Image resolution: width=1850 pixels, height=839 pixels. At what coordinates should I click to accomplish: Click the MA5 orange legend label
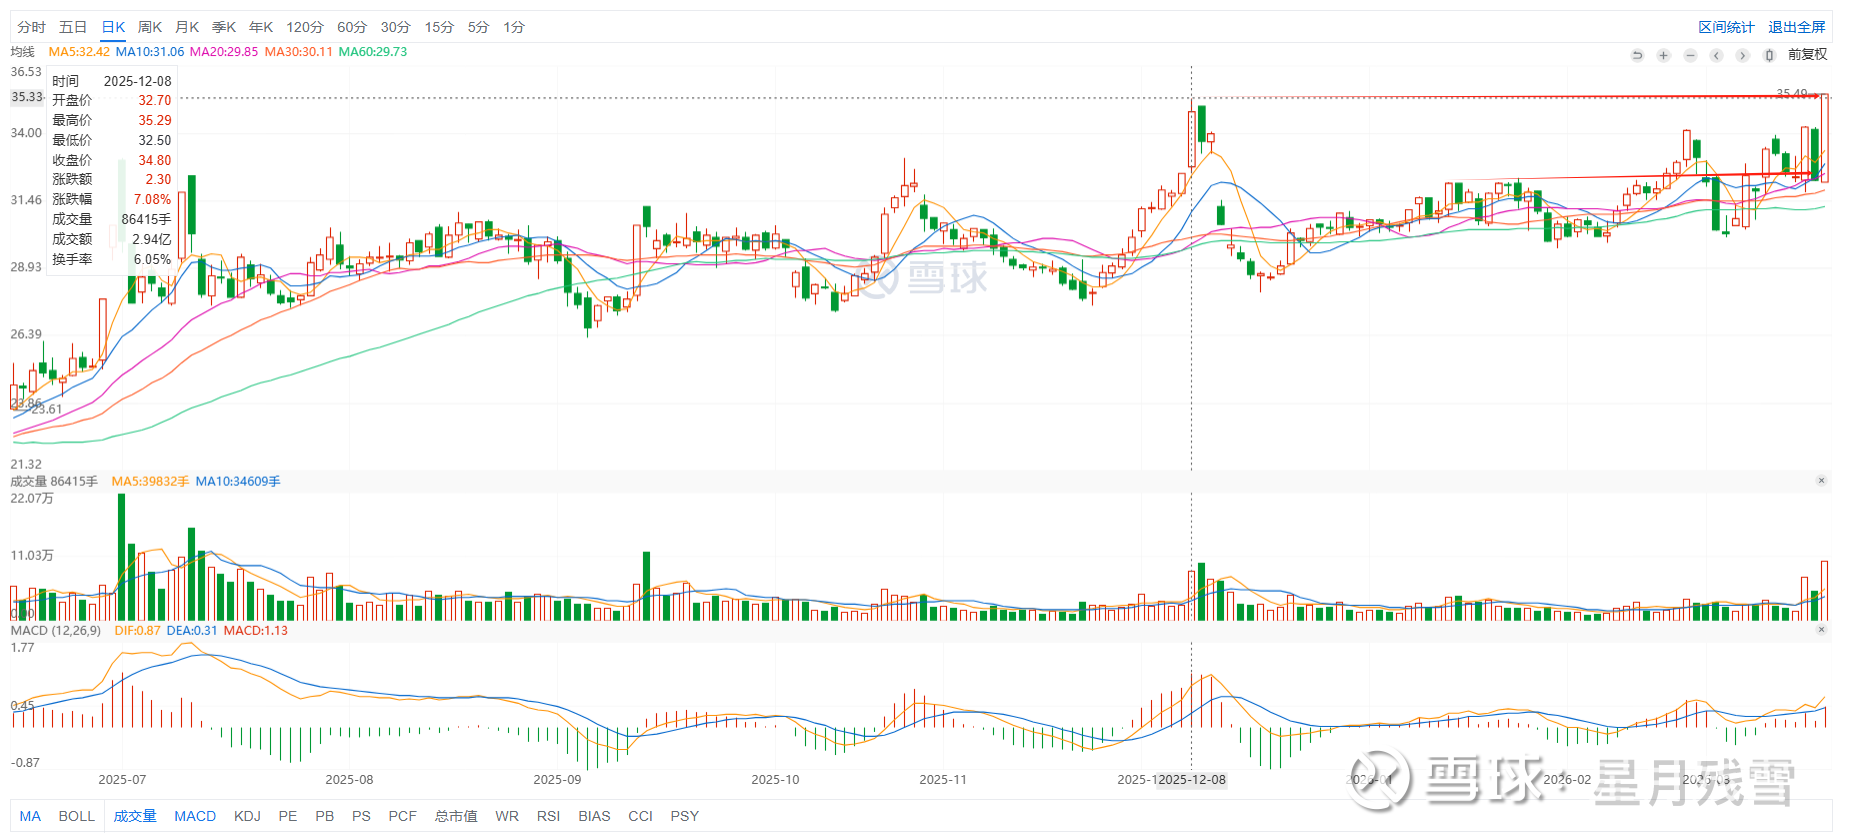79,52
